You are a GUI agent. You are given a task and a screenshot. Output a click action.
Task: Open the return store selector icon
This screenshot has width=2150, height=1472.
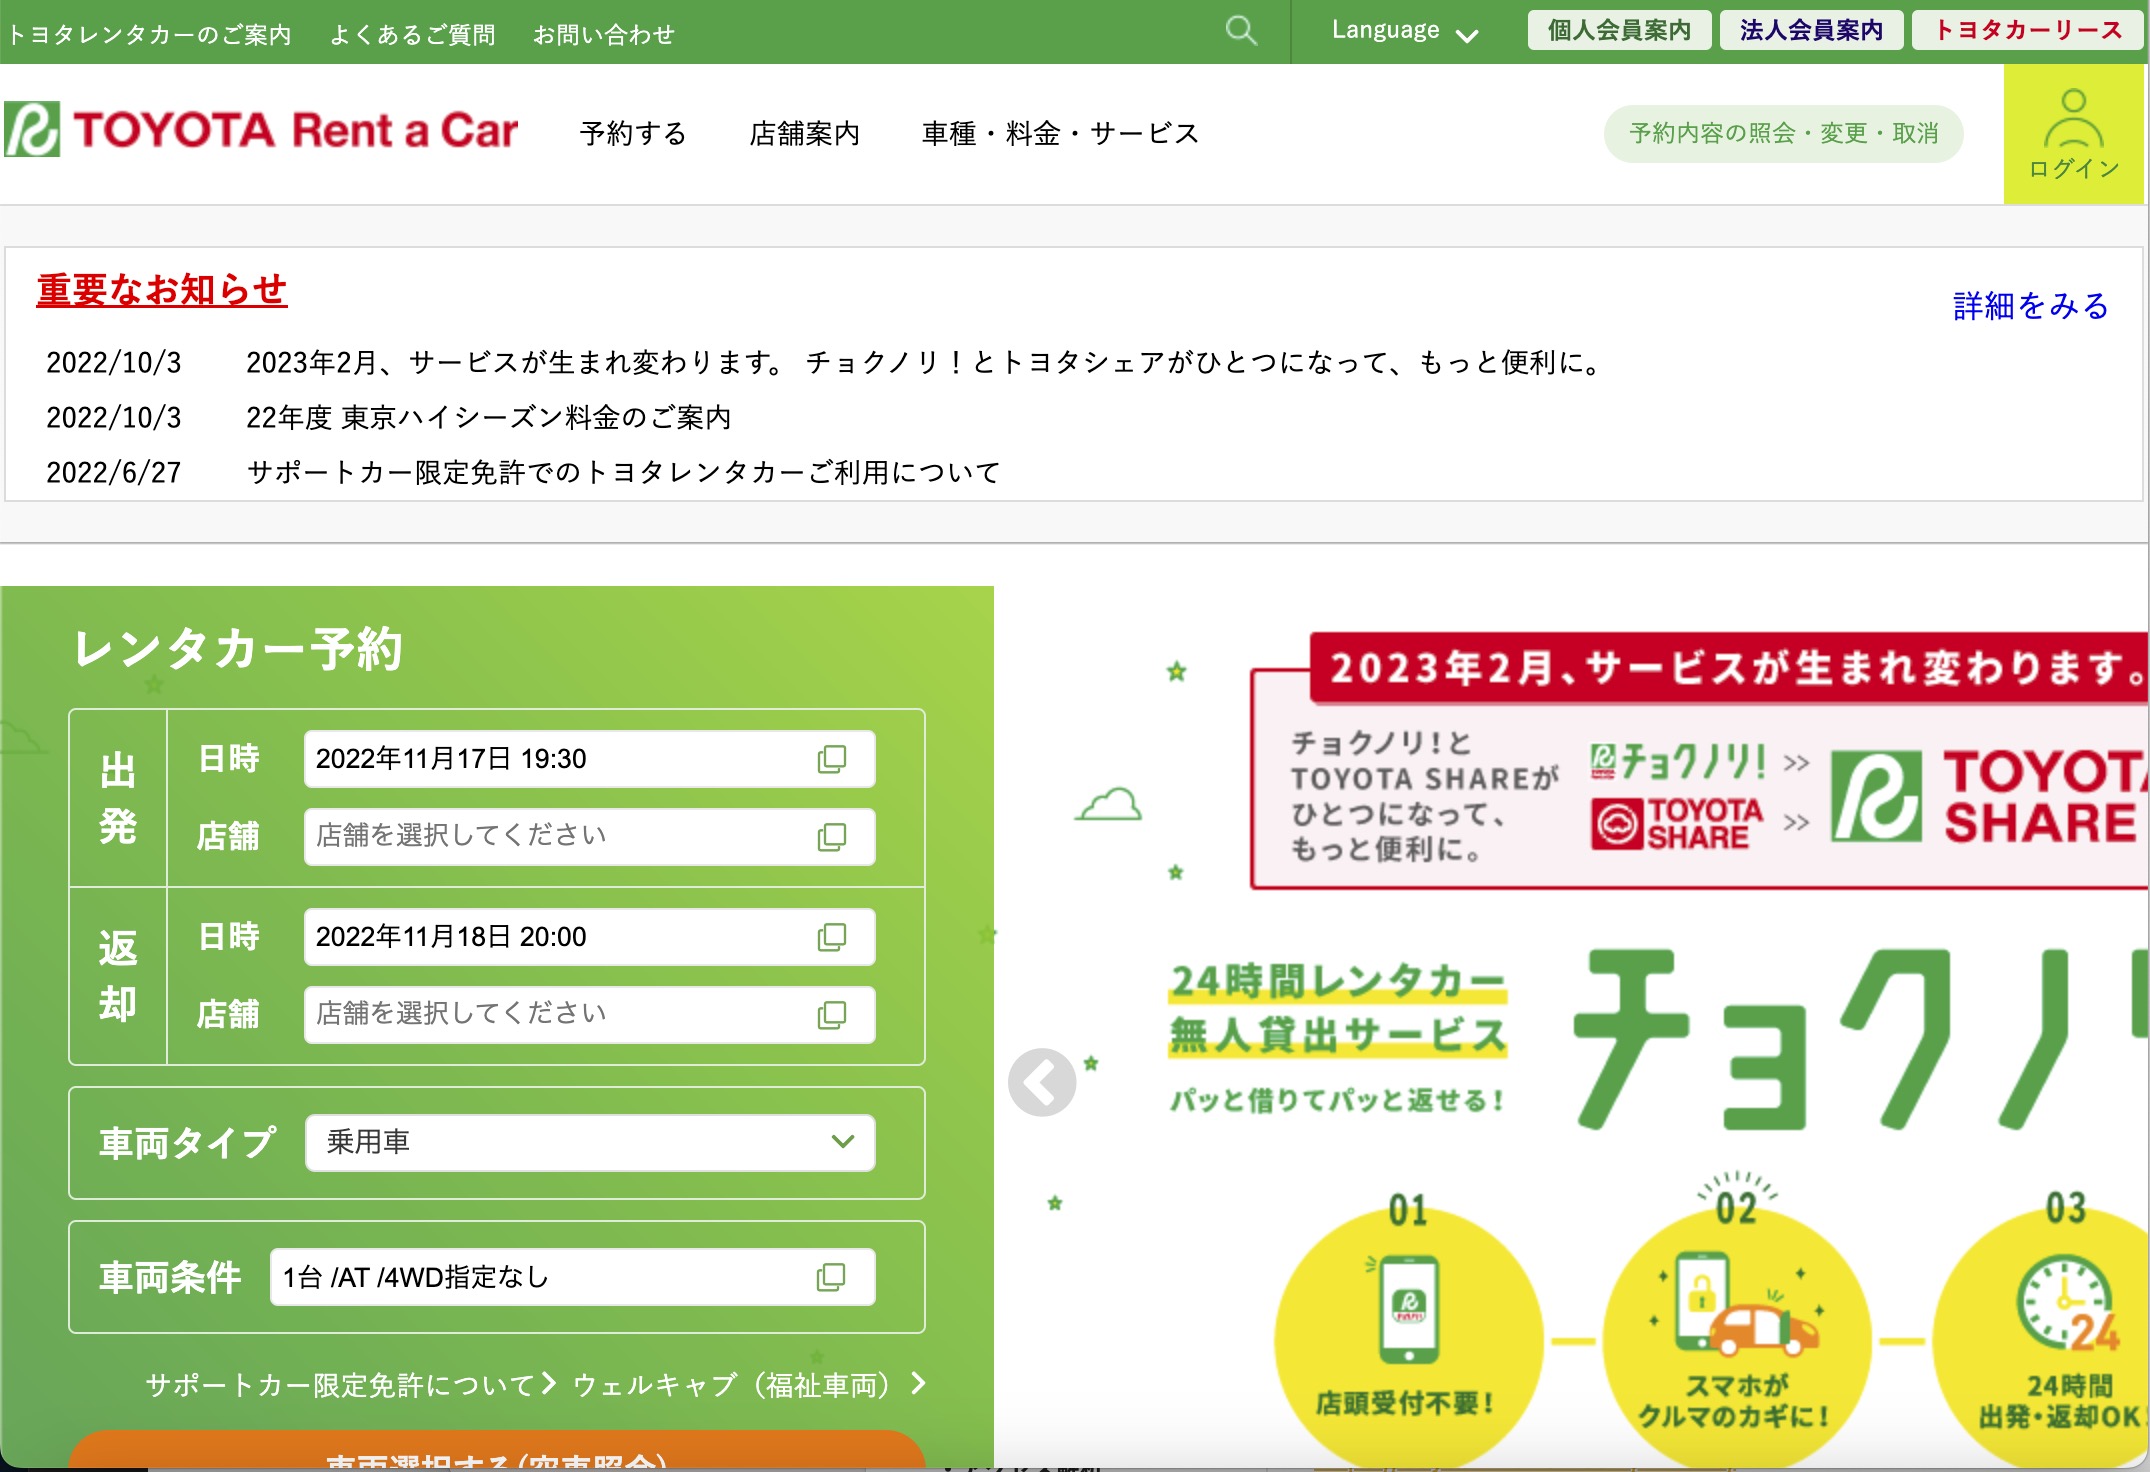831,1015
